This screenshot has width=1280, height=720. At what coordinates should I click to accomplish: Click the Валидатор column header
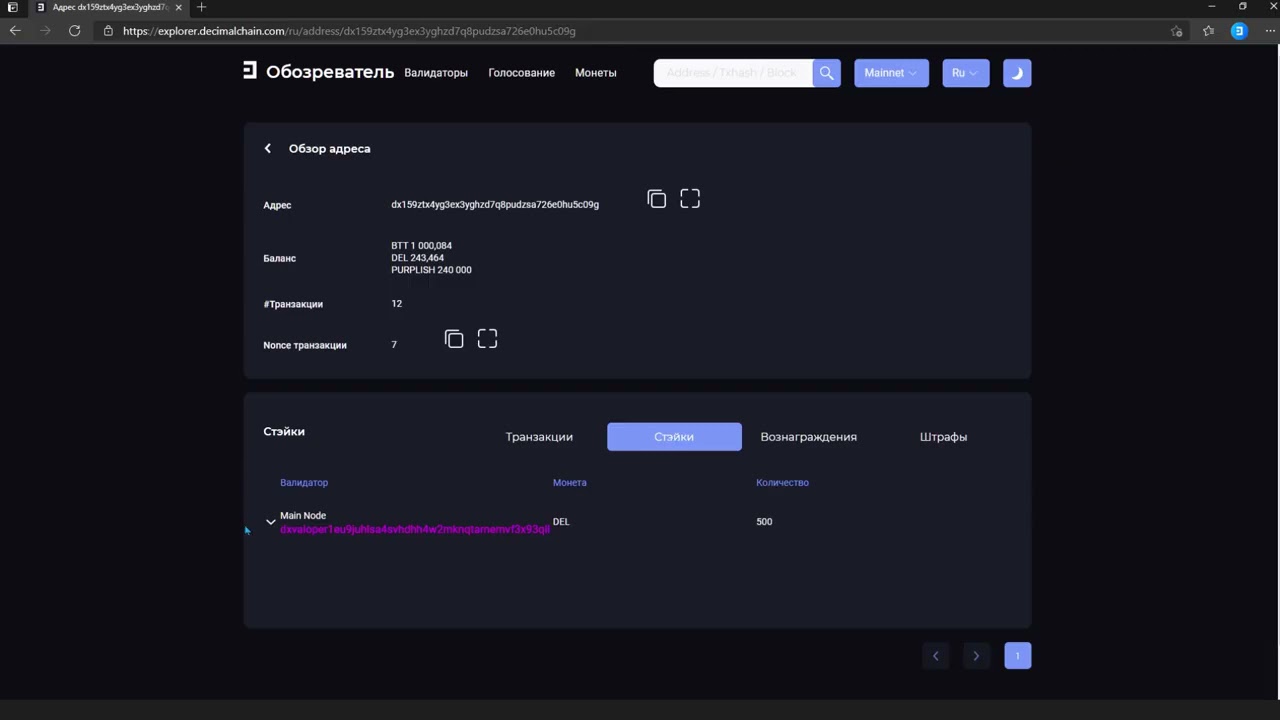(304, 483)
